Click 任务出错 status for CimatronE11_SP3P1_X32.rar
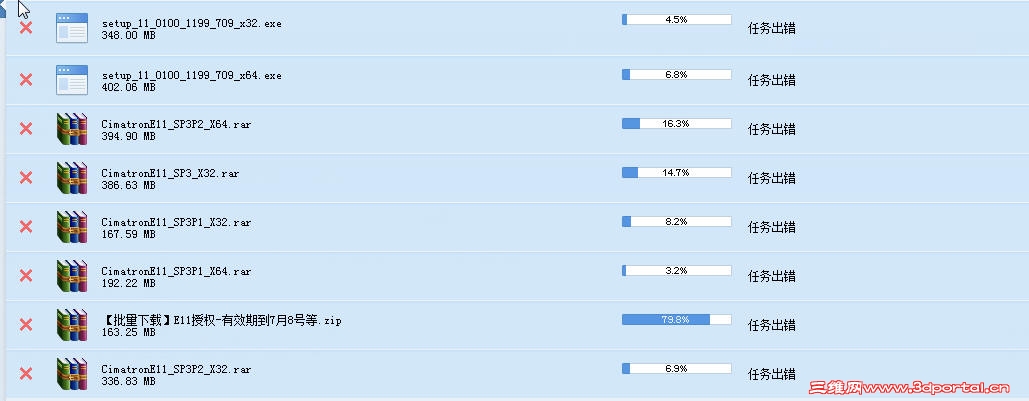Viewport: 1029px width, 401px height. pyautogui.click(x=772, y=227)
